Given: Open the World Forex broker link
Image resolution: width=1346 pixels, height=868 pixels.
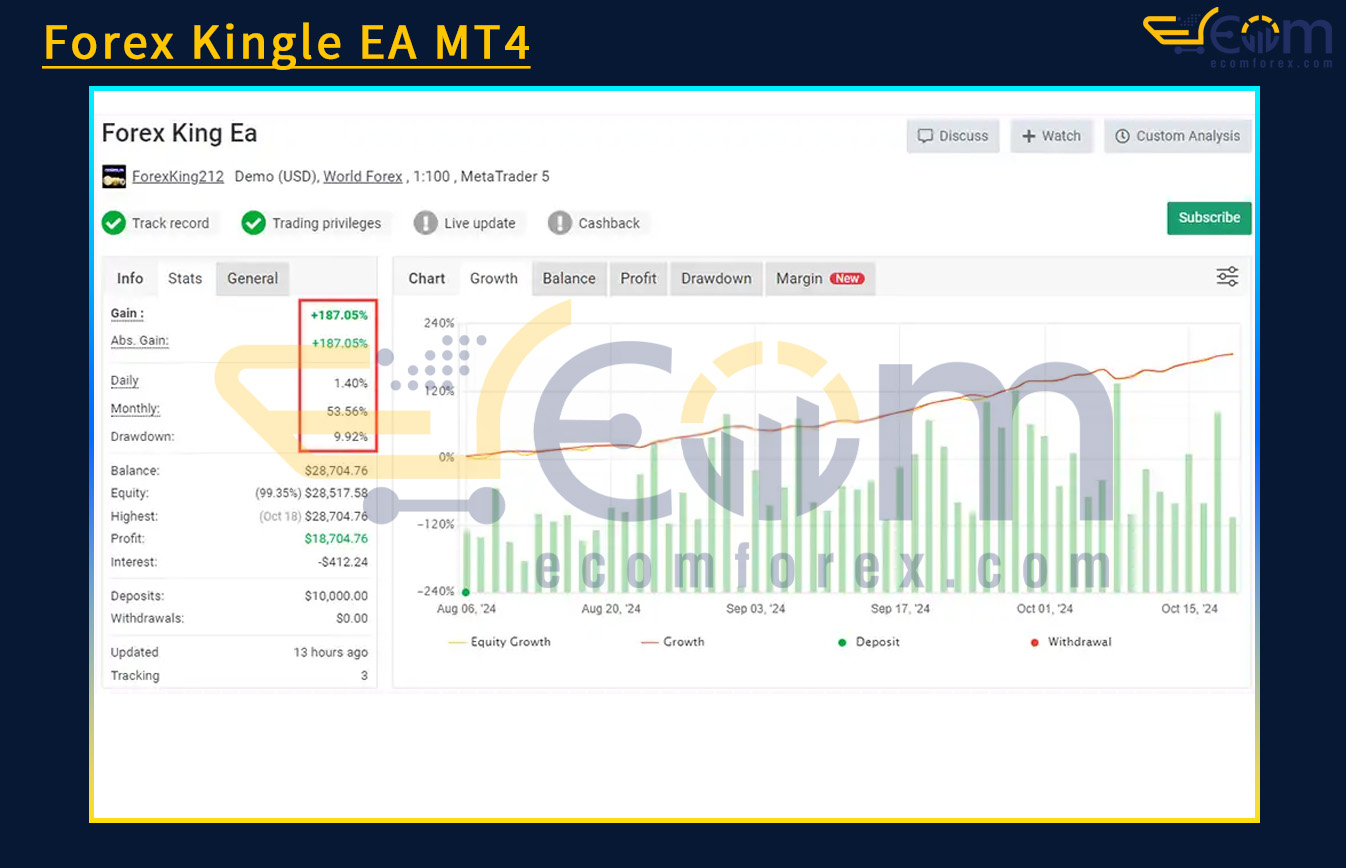Looking at the screenshot, I should [363, 177].
